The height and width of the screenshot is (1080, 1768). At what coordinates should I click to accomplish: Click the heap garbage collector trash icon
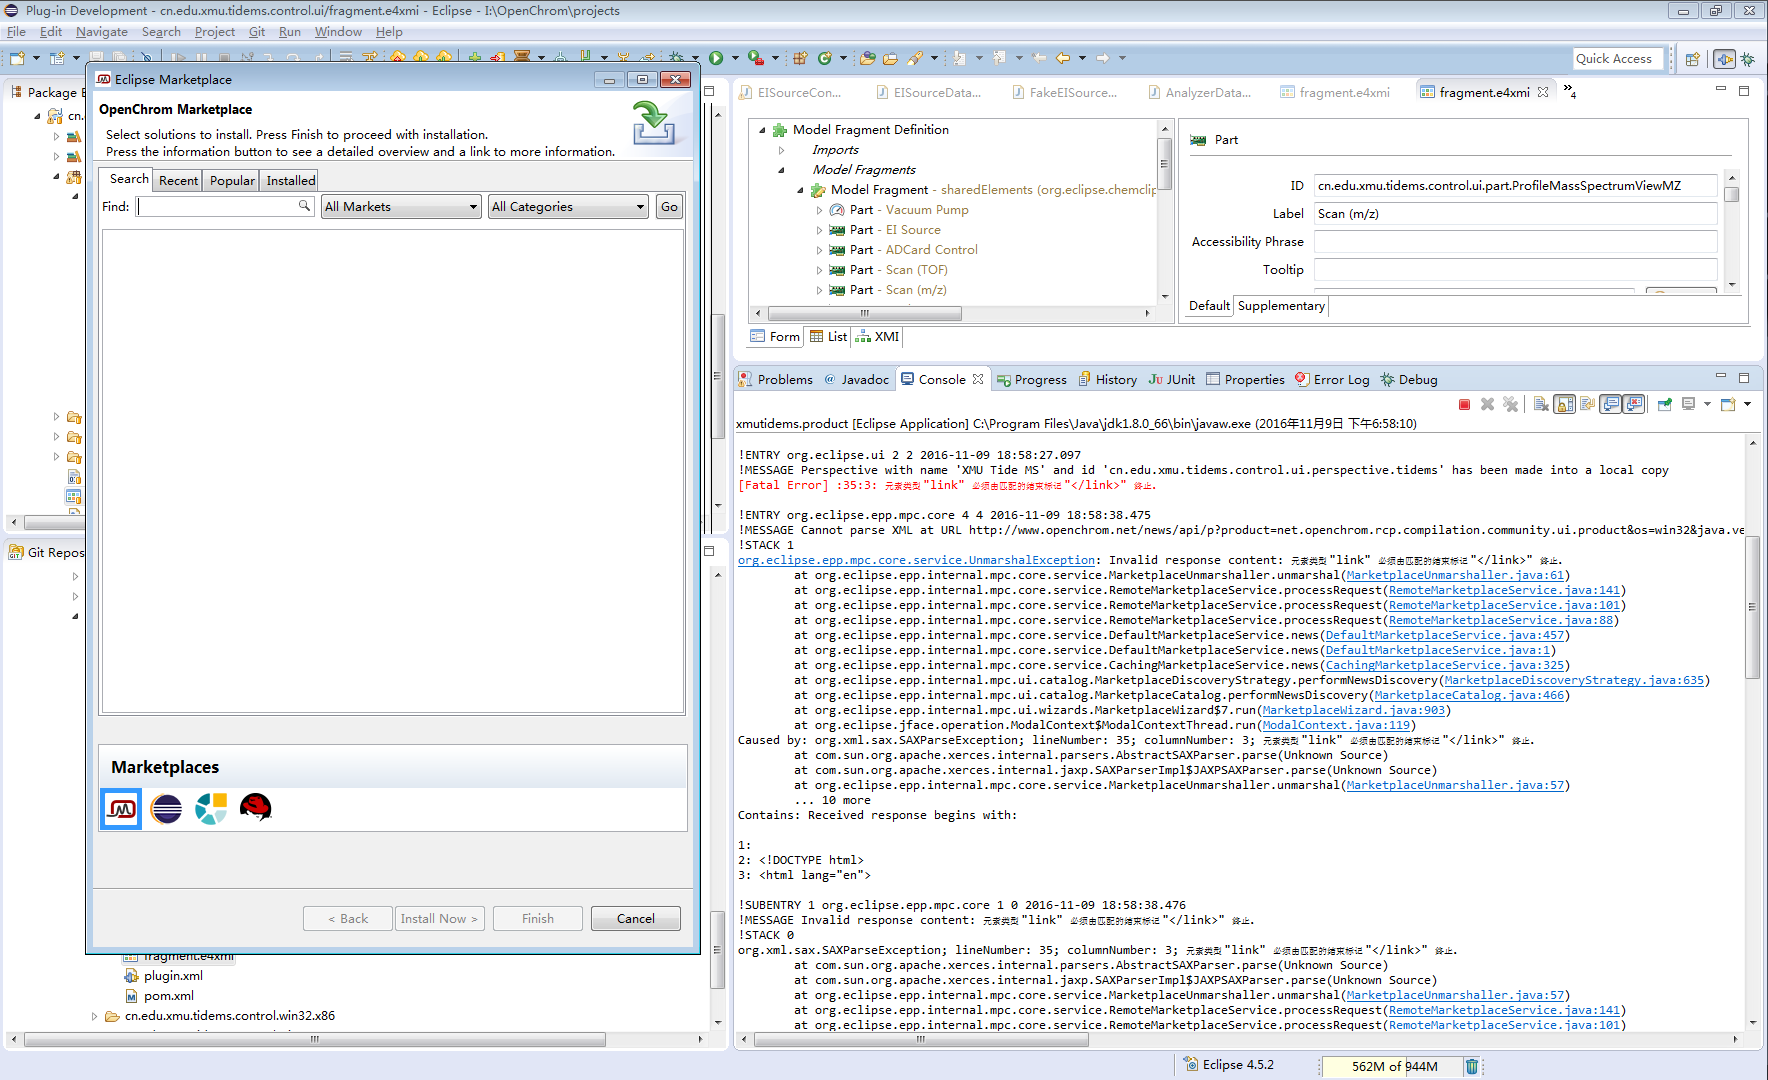pyautogui.click(x=1471, y=1066)
